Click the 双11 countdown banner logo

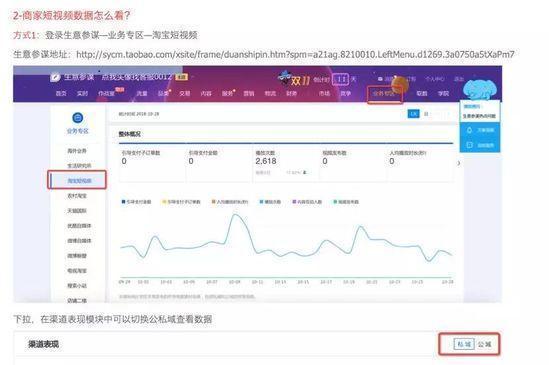pyautogui.click(x=294, y=79)
